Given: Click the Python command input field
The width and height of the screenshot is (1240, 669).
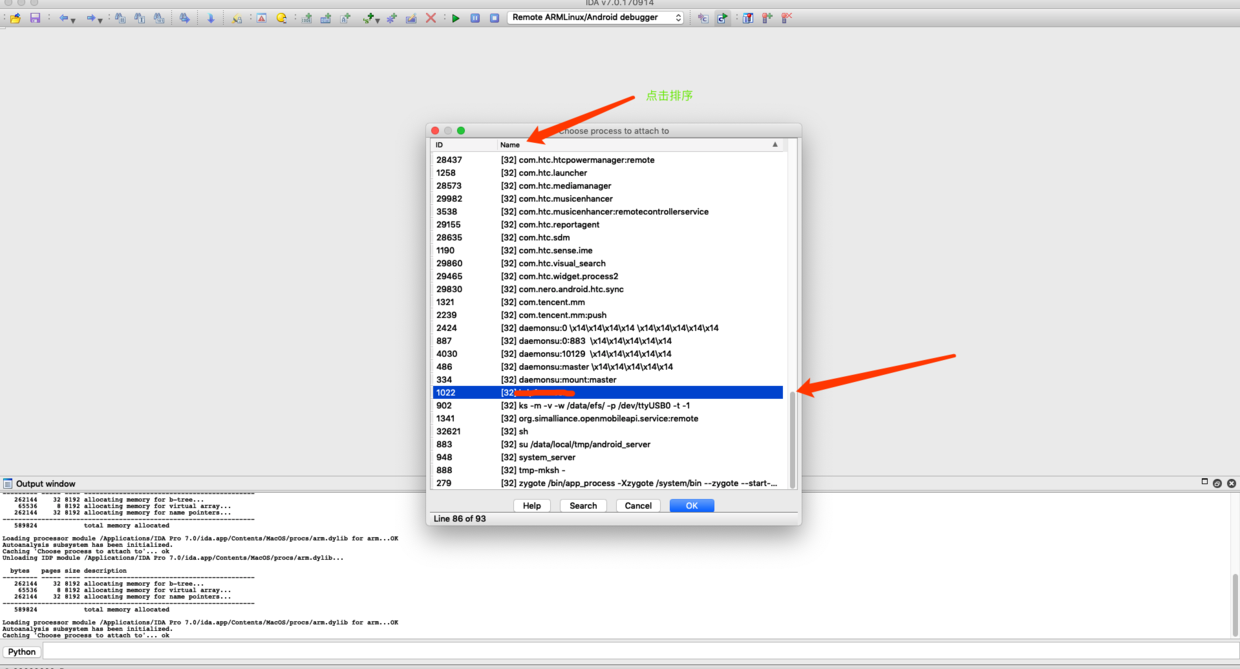Looking at the screenshot, I should point(640,652).
